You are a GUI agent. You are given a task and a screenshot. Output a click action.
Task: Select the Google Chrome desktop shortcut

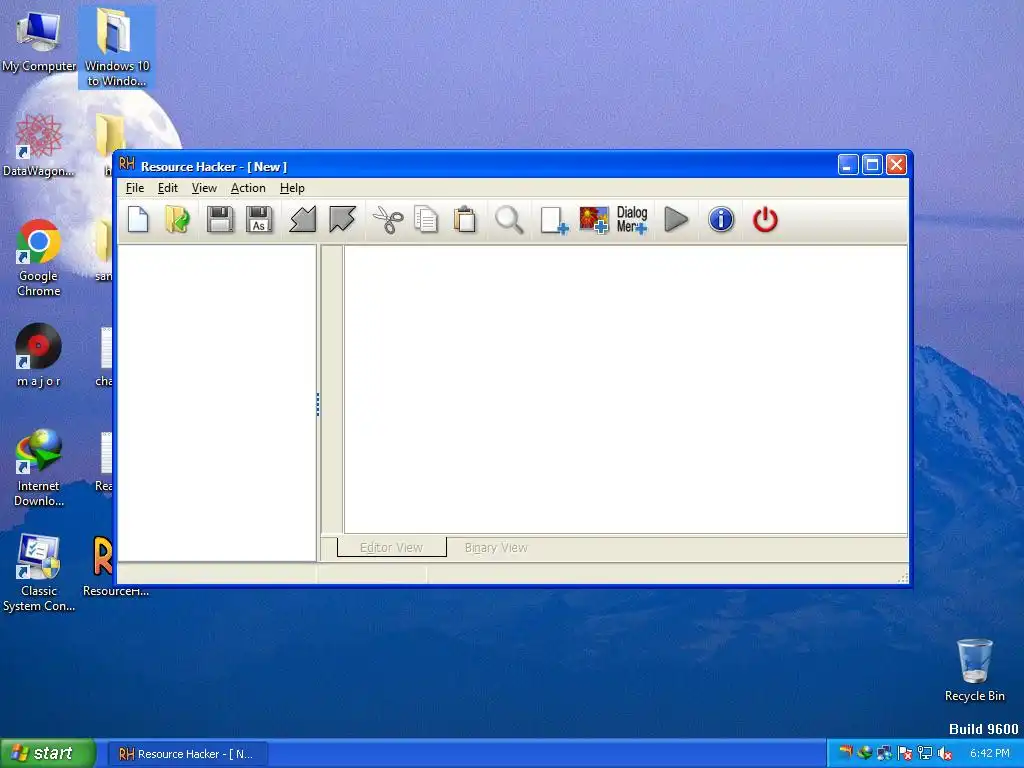tap(39, 258)
